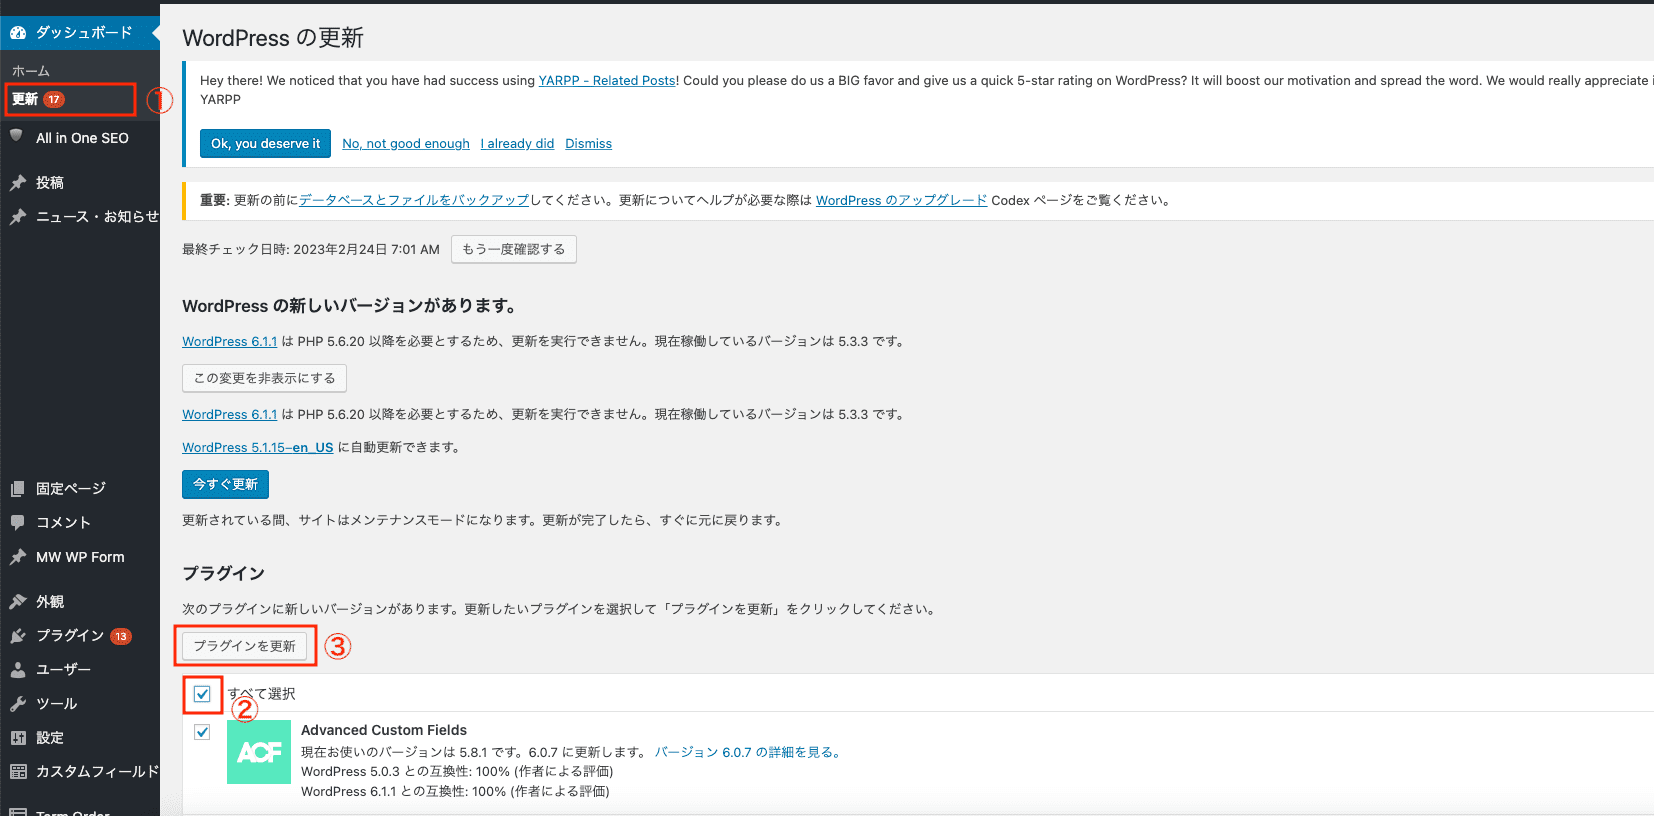Click the user icon beside ユーザー
The height and width of the screenshot is (816, 1654).
(18, 670)
